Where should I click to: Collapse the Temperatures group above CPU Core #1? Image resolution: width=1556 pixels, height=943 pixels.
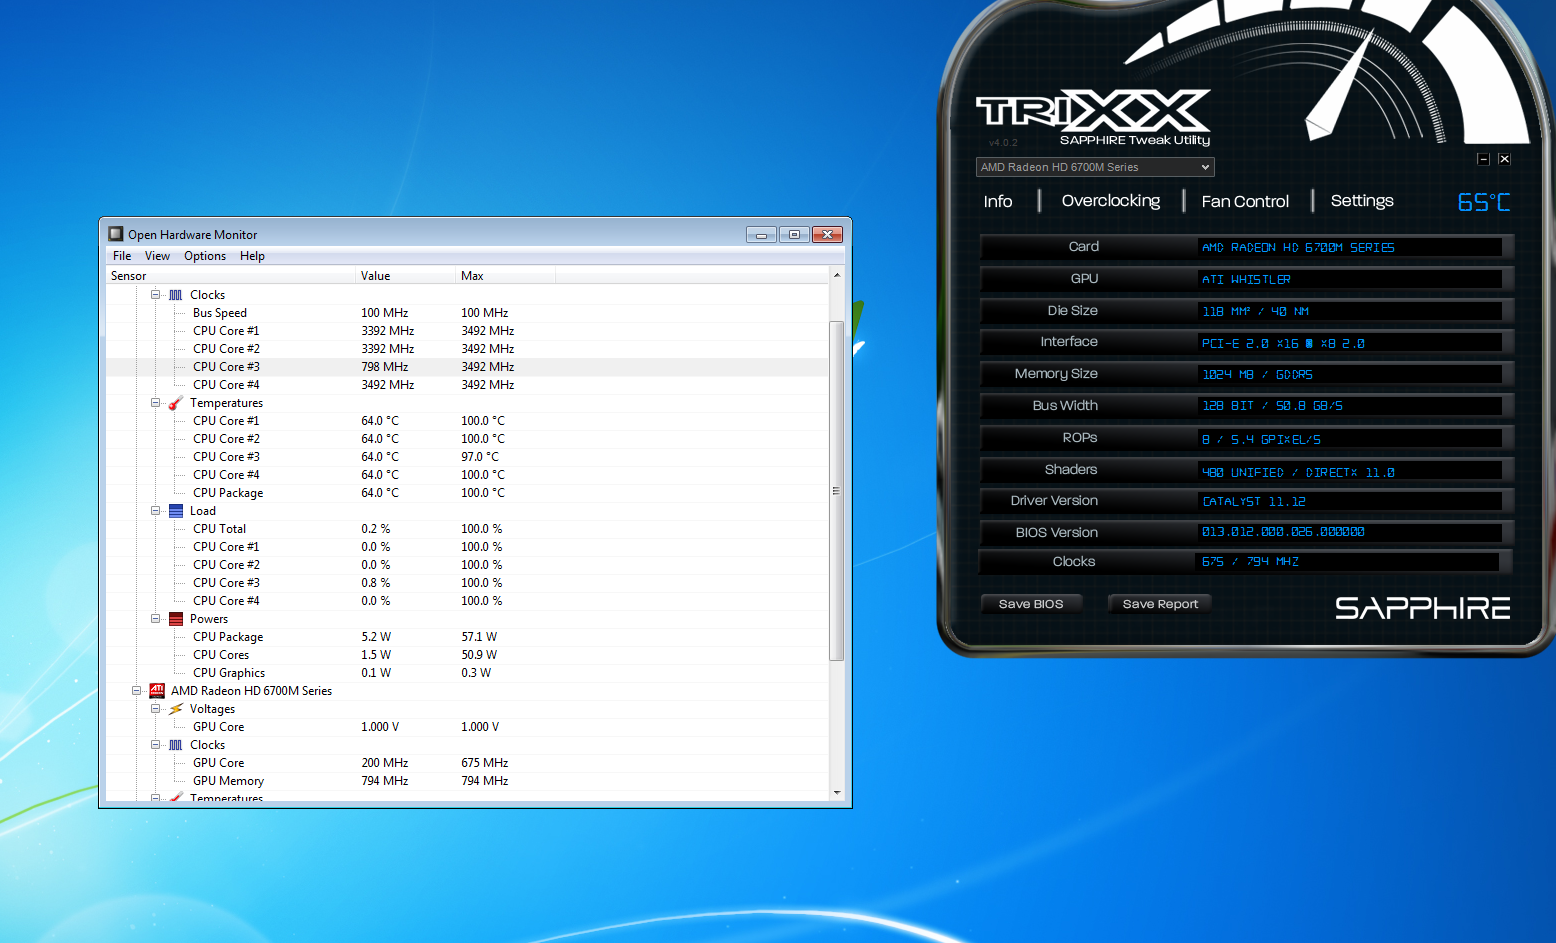pyautogui.click(x=155, y=403)
